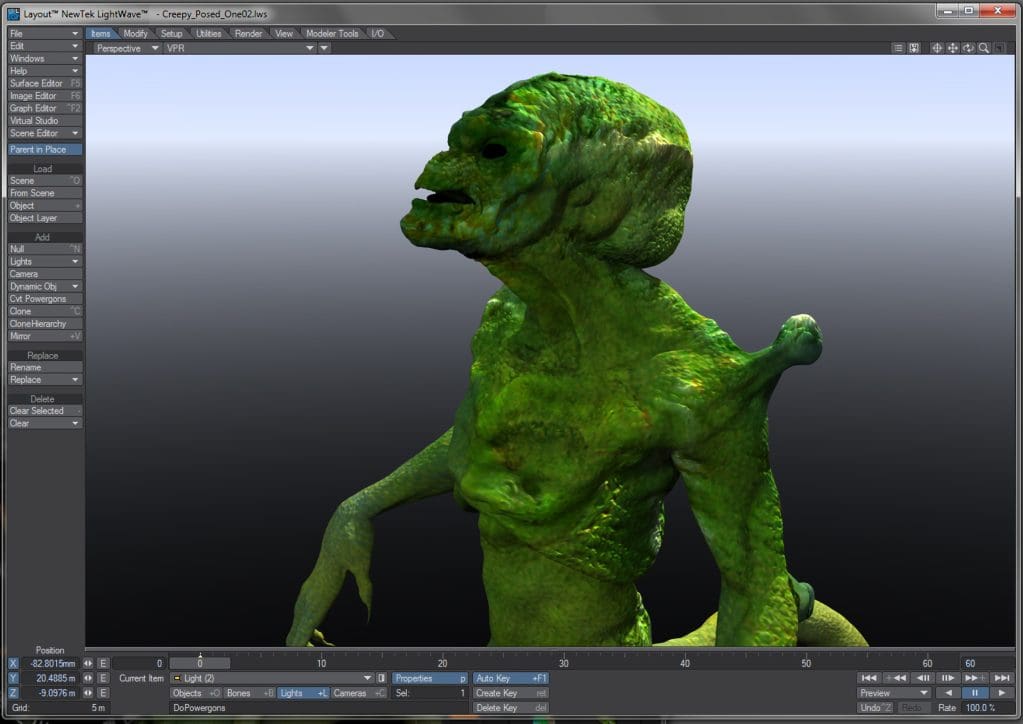Switch selection mode to Bones
The width and height of the screenshot is (1023, 724).
250,693
